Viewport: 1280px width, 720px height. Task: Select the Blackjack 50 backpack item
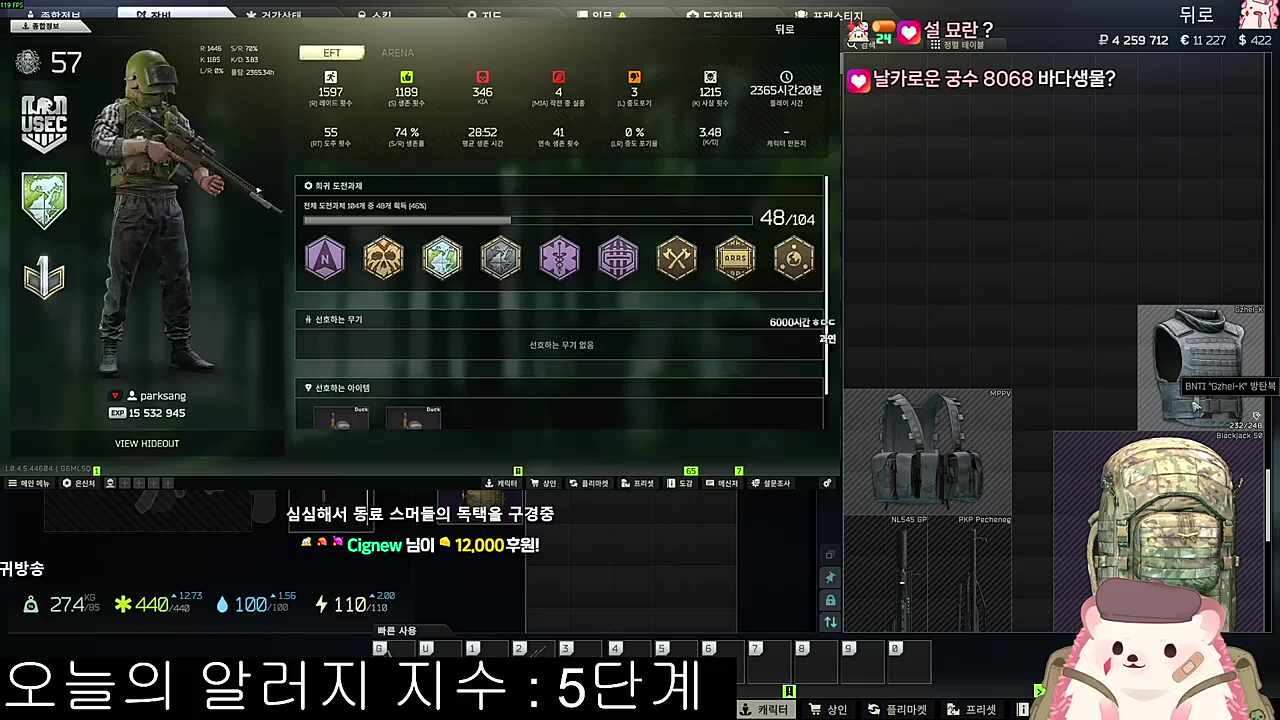[x=1159, y=531]
